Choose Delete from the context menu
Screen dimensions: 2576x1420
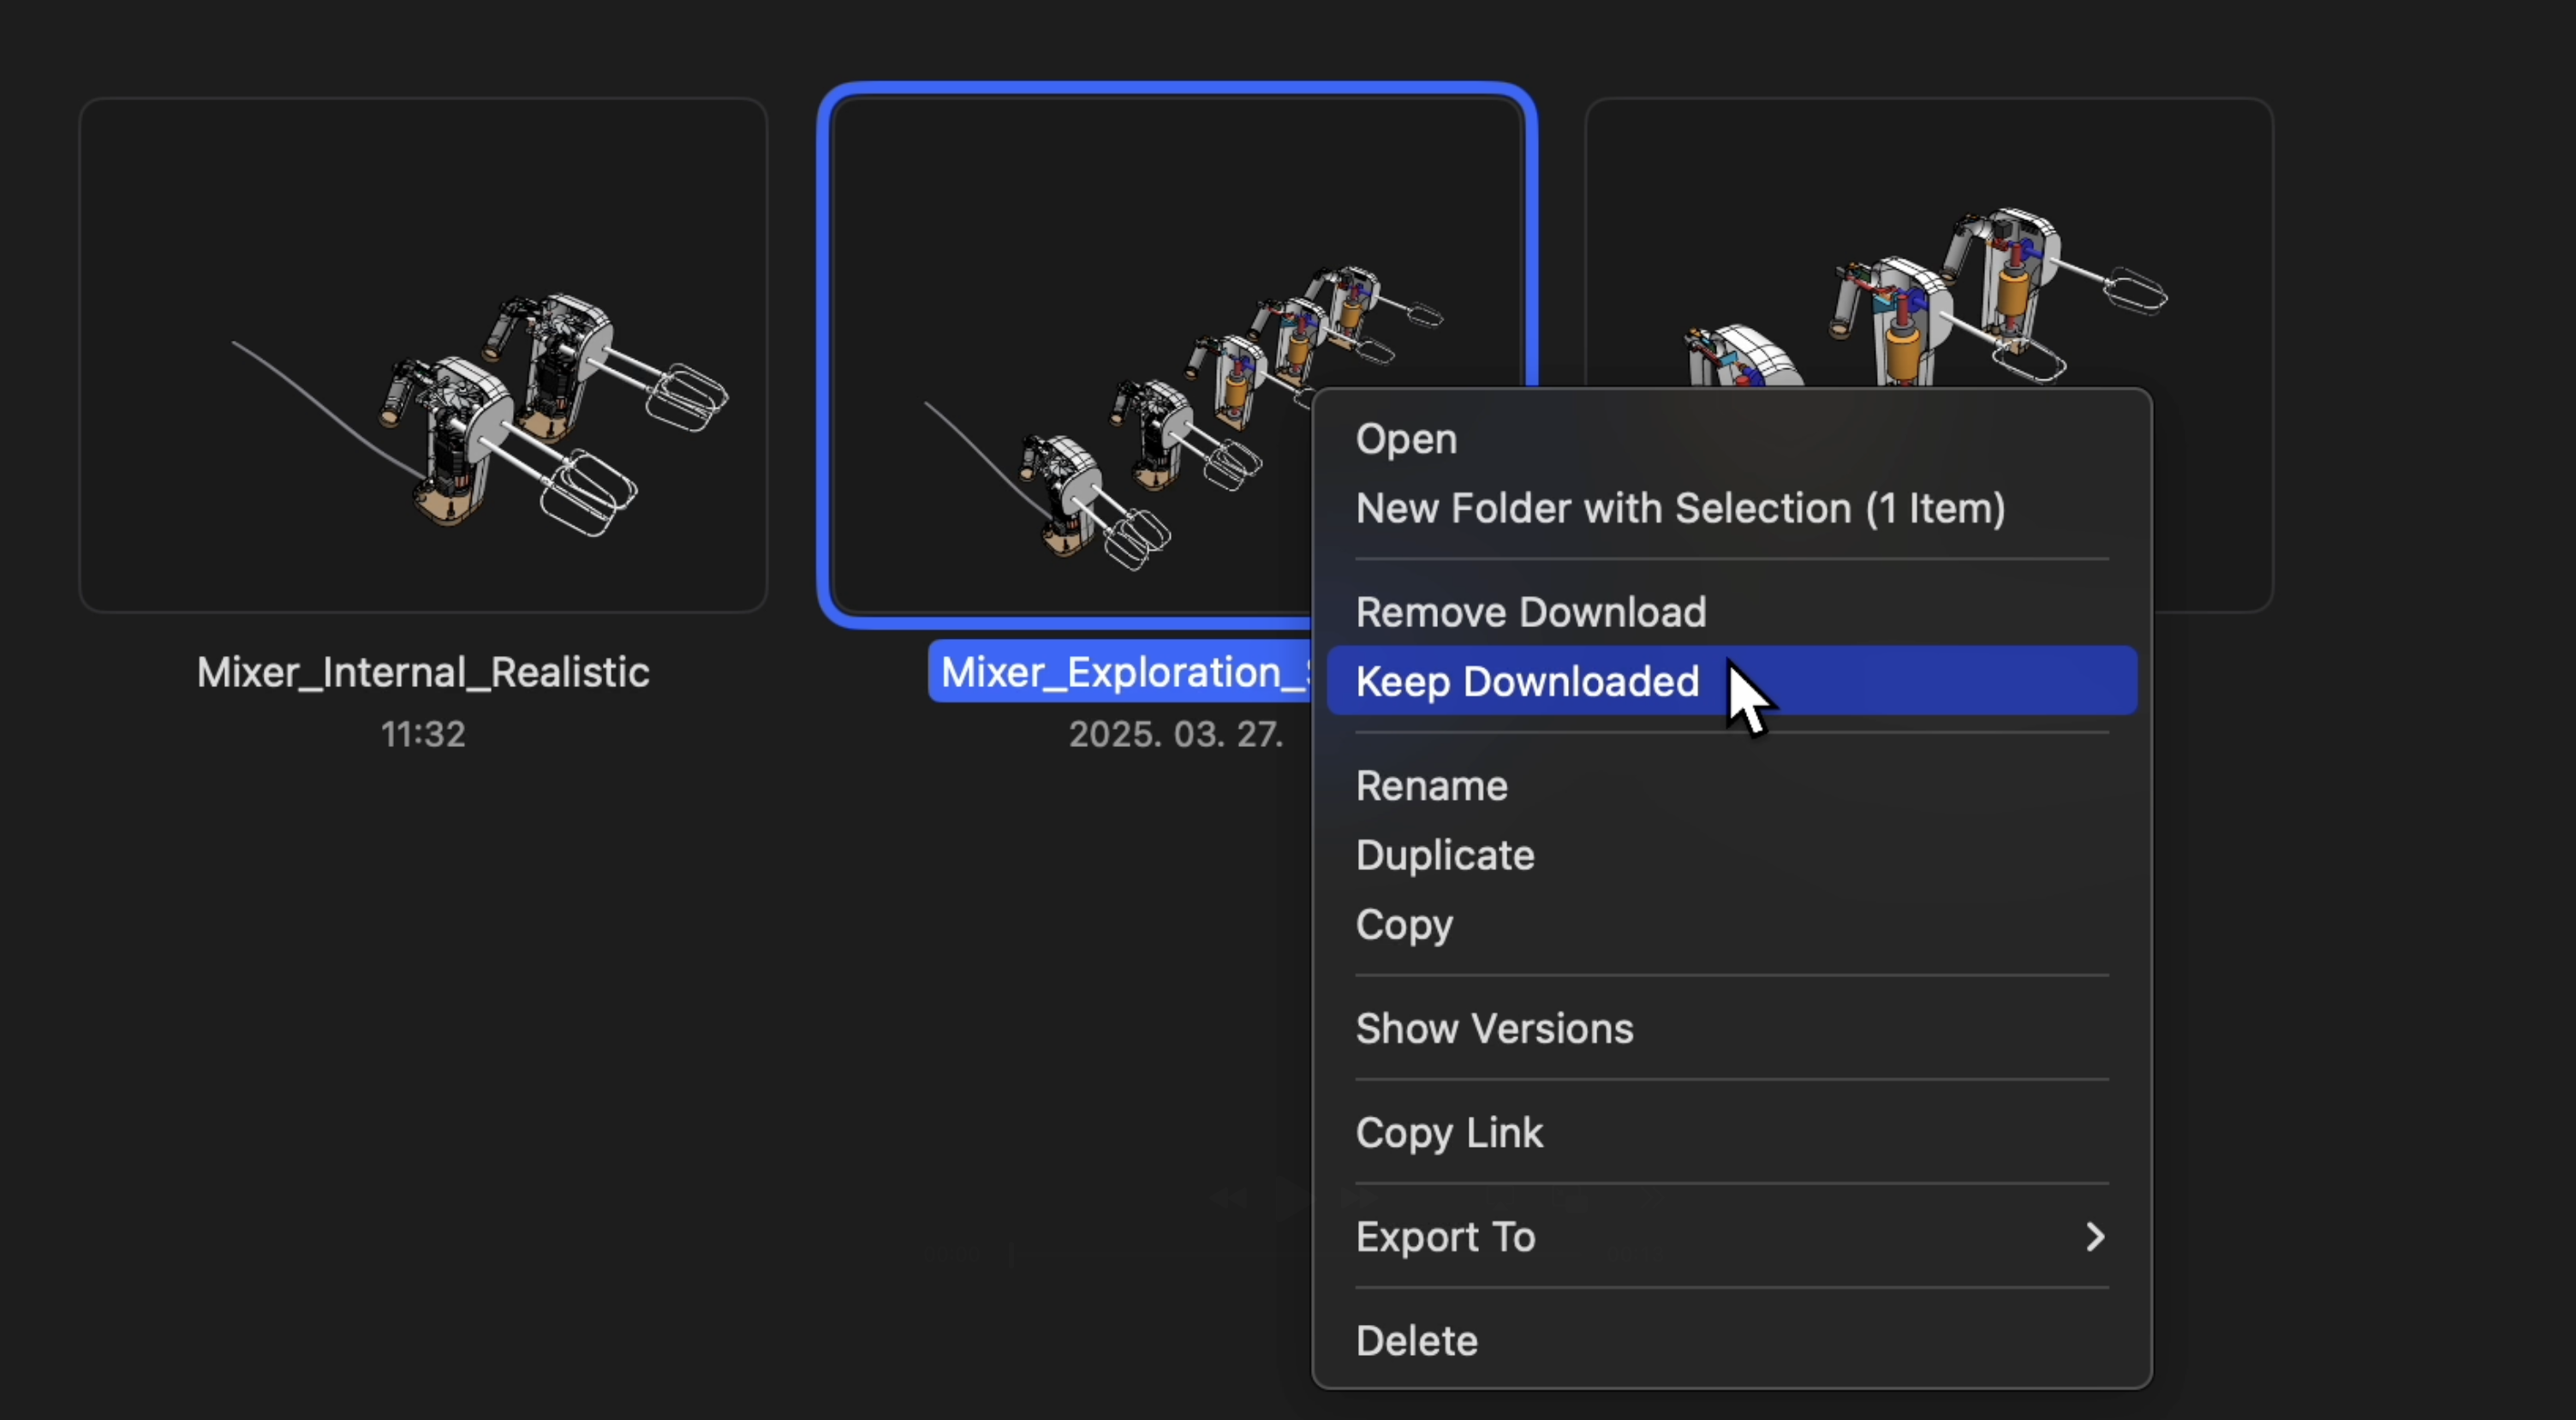point(1731,1341)
